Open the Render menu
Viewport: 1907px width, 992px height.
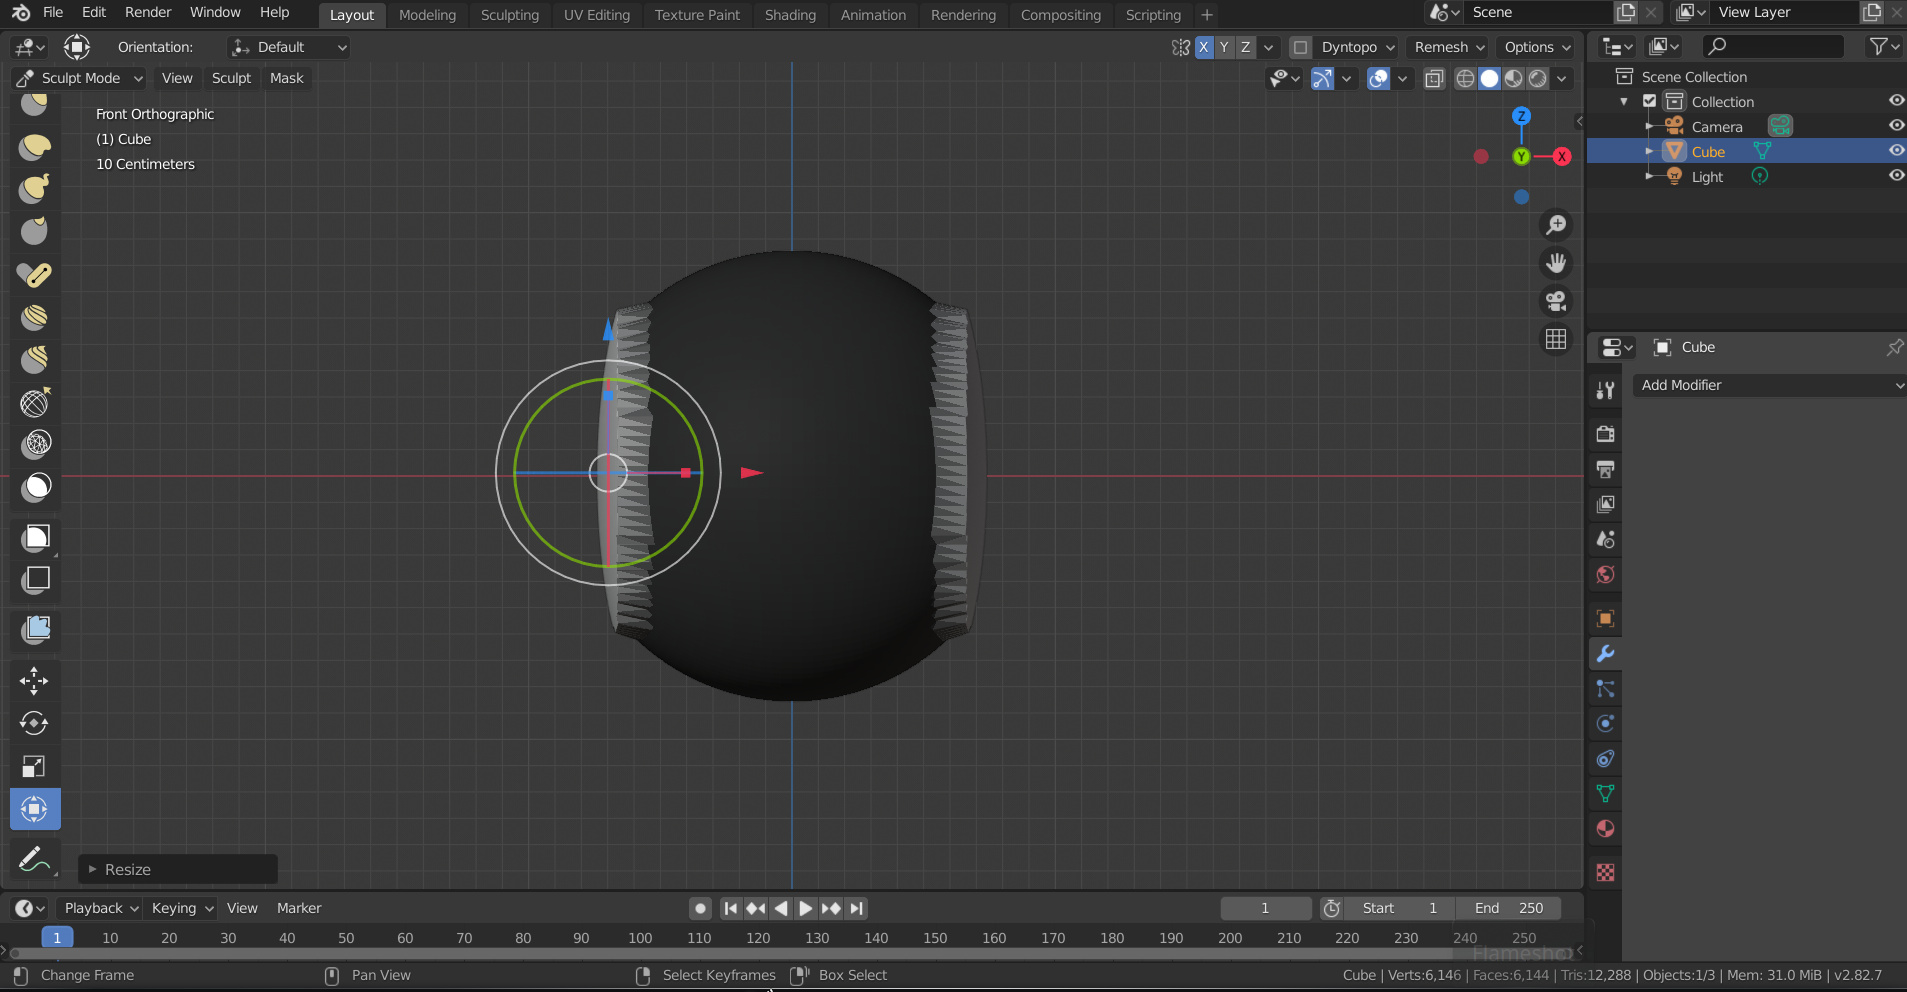tap(148, 12)
